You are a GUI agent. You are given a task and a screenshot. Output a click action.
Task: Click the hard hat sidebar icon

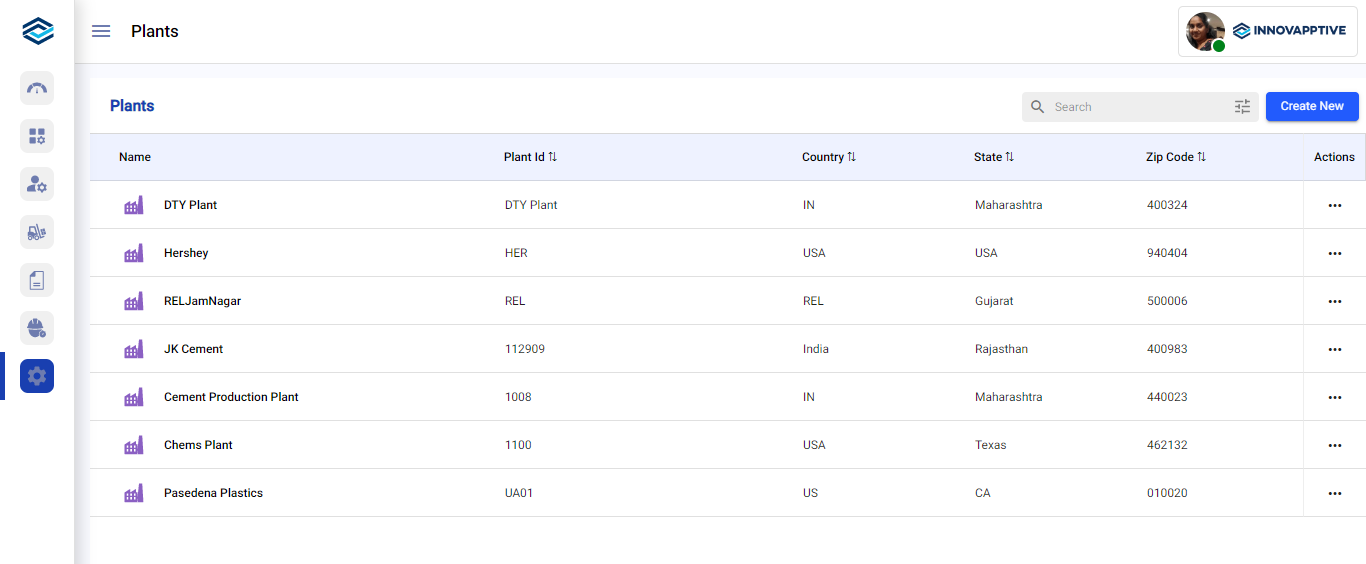(37, 328)
